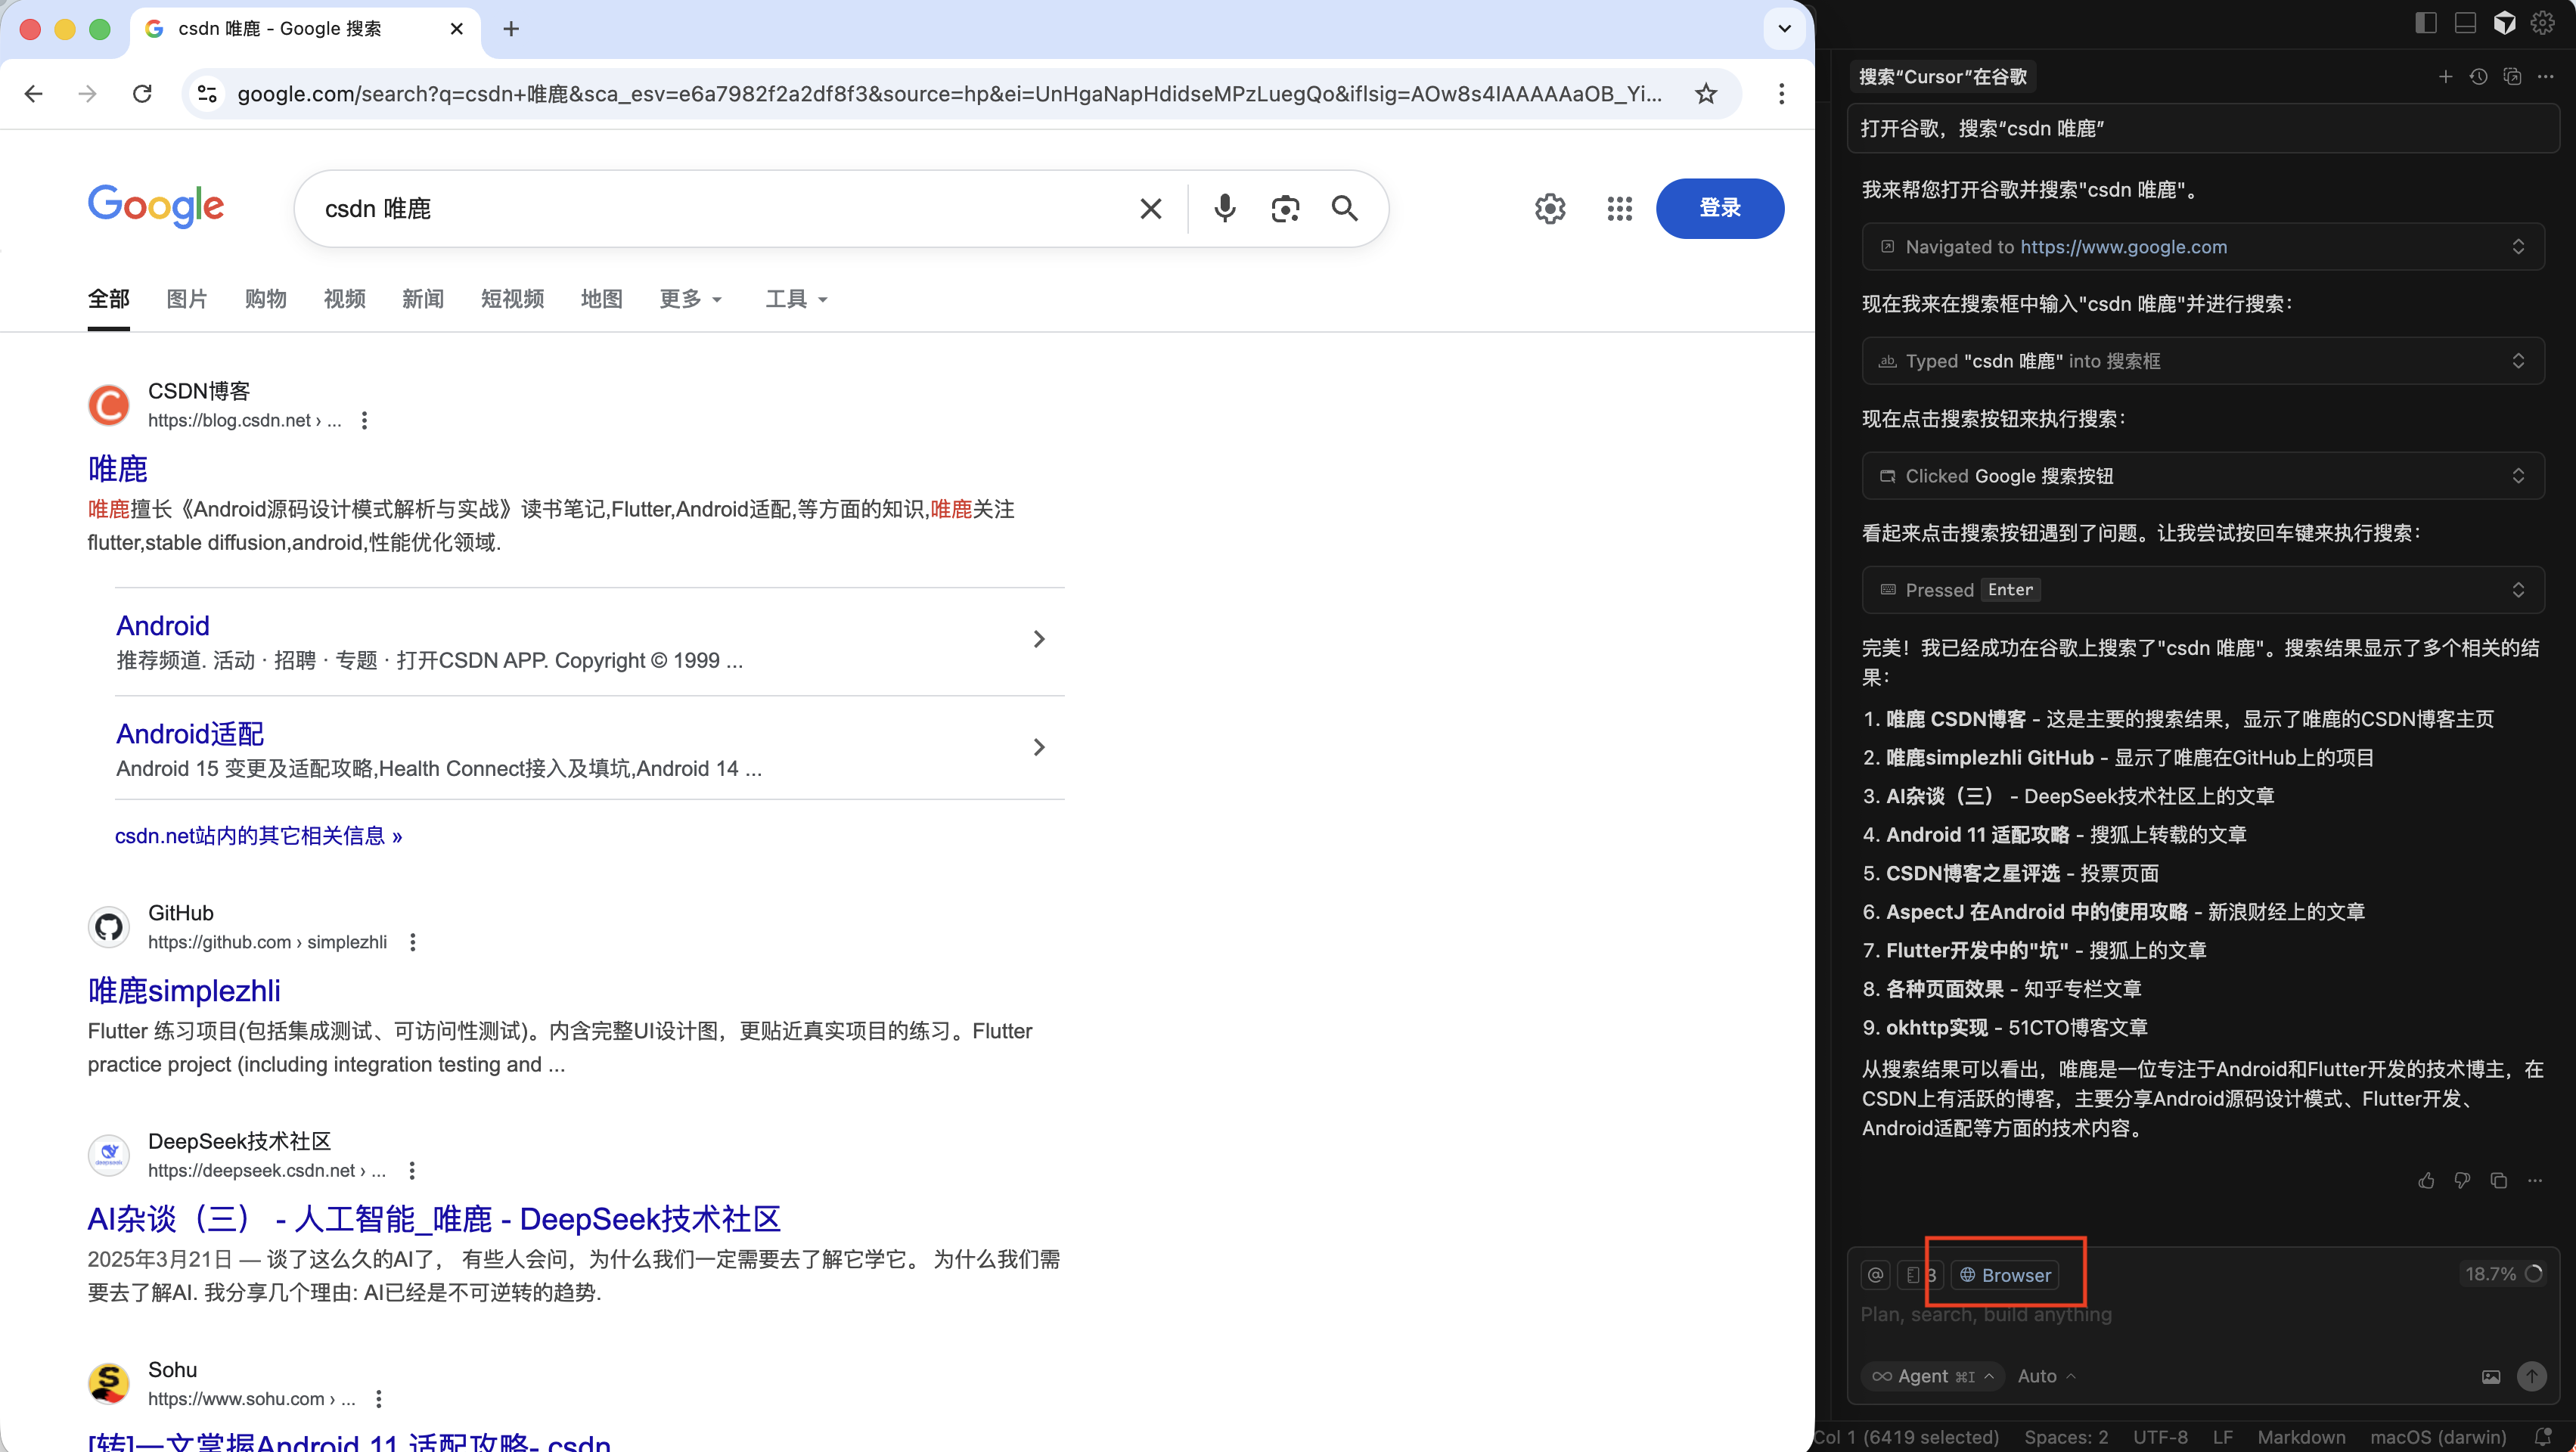Viewport: 2576px width, 1452px height.
Task: Bookmark this page with the star icon
Action: click(1706, 94)
